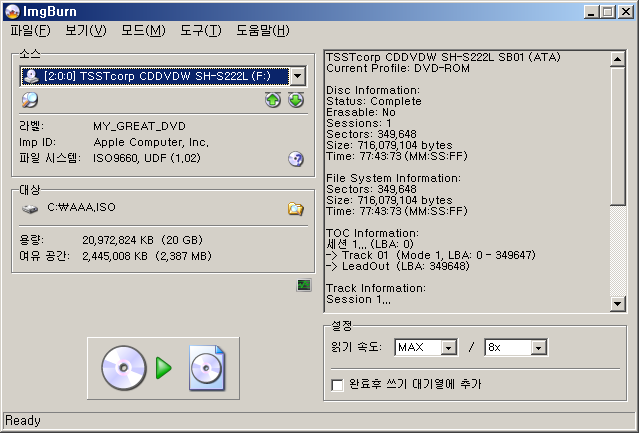Click the destination path C:￦AAA.ISO

click(x=82, y=207)
